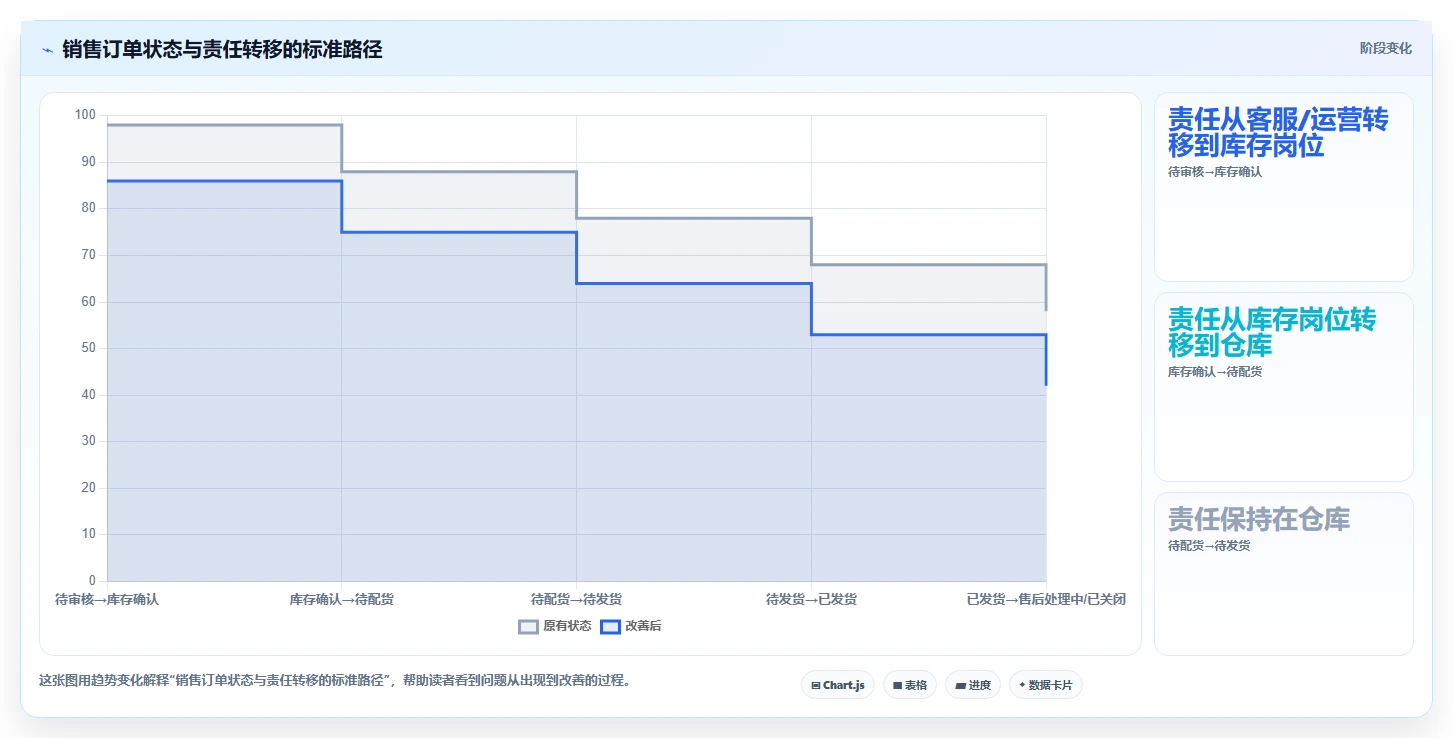Click the diamond icon inside the 数据卡片 tag

click(x=1022, y=686)
